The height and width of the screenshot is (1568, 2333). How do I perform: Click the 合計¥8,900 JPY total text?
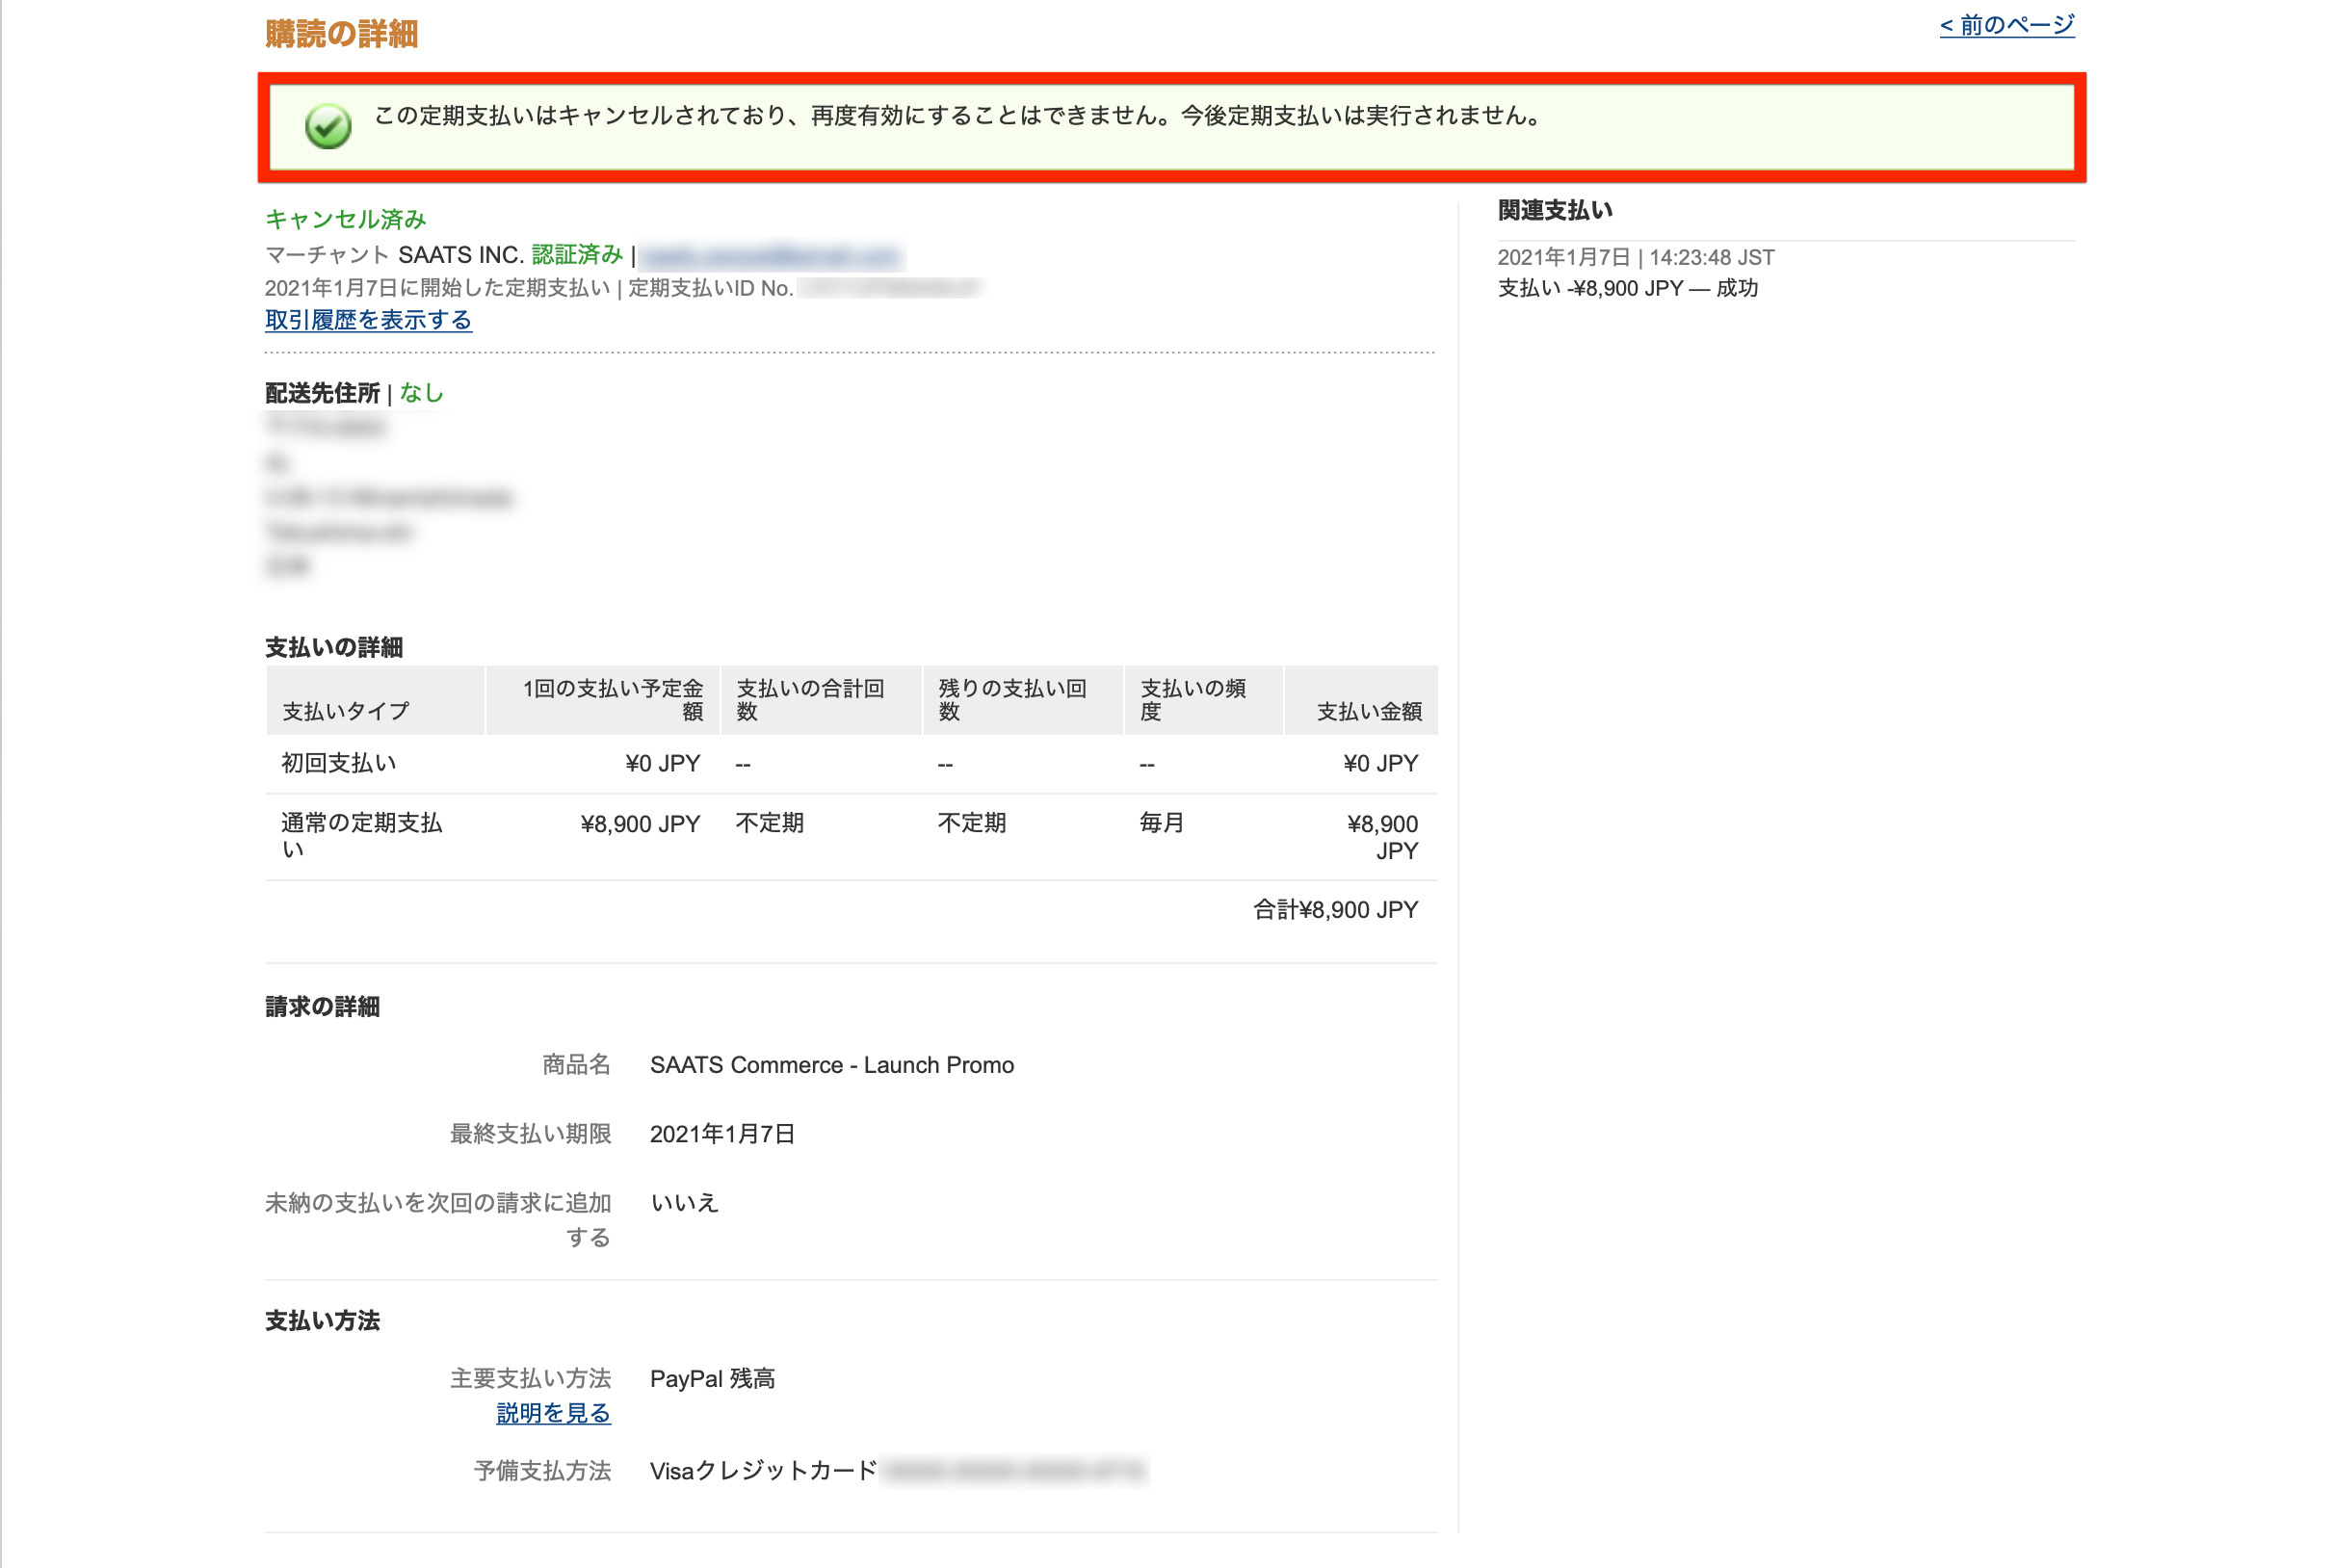pos(1335,910)
